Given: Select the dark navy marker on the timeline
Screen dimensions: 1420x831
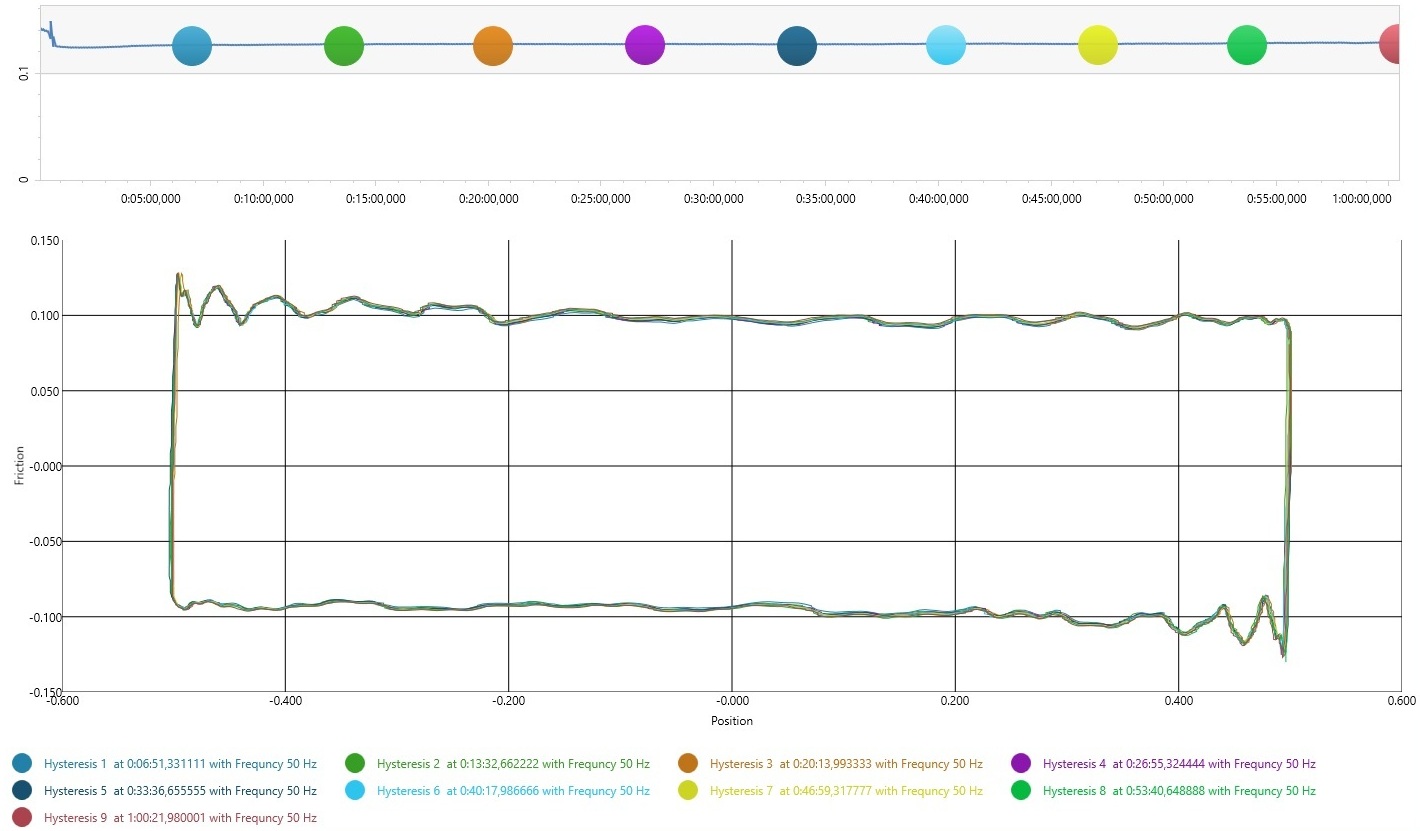Looking at the screenshot, I should coord(796,47).
